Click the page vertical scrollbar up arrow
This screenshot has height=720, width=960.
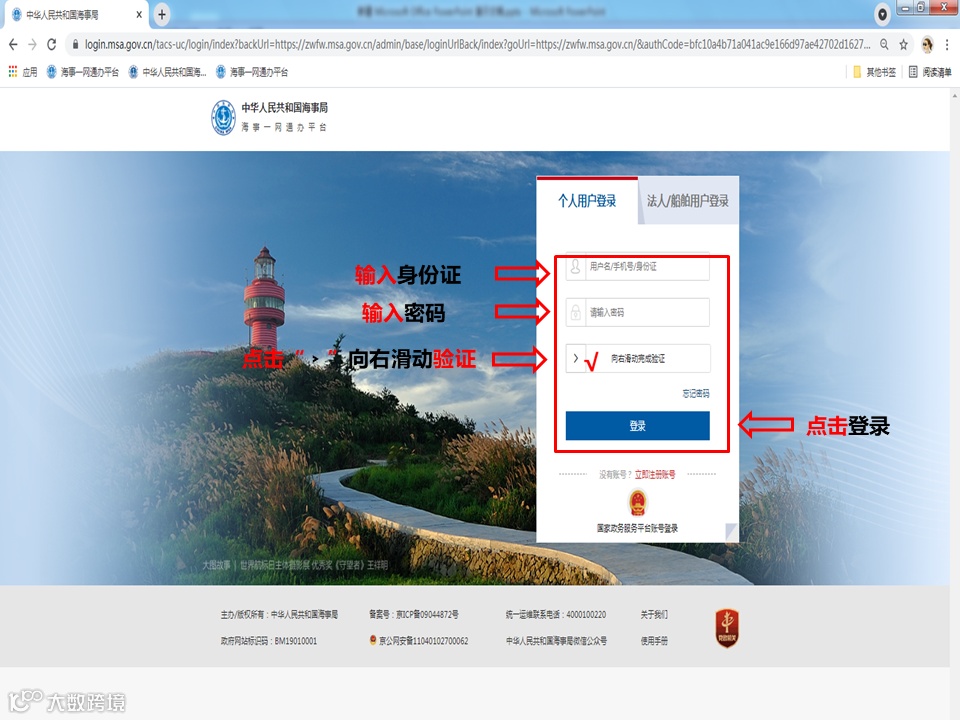point(954,96)
